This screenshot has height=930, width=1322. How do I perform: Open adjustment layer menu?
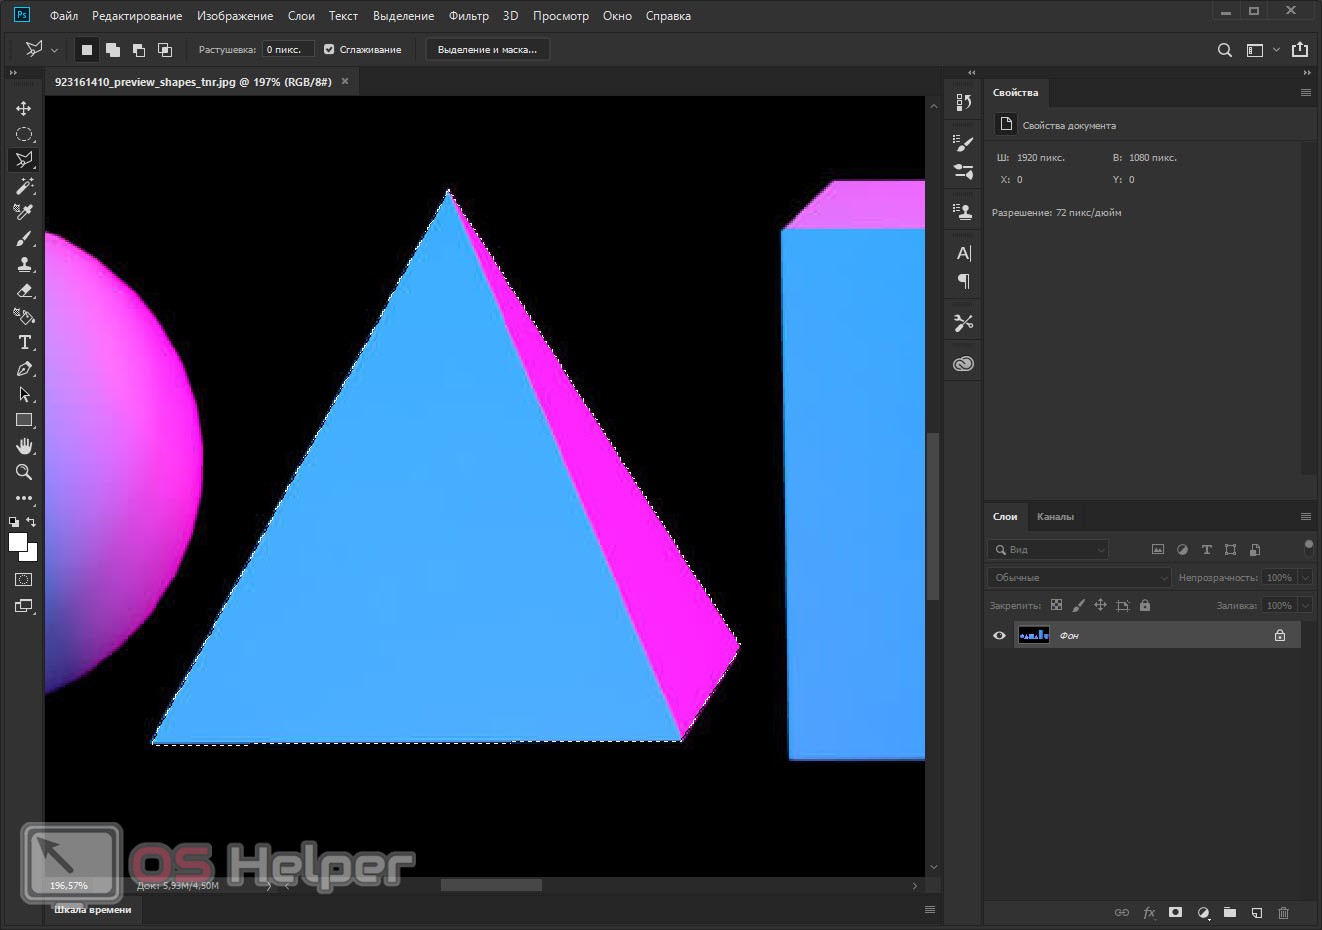(1203, 912)
